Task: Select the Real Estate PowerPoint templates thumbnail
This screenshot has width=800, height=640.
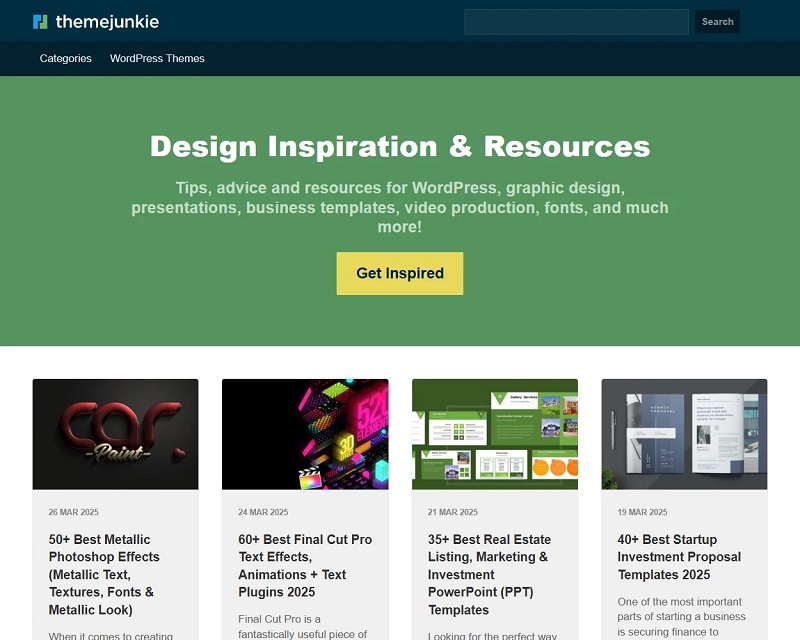Action: (495, 434)
